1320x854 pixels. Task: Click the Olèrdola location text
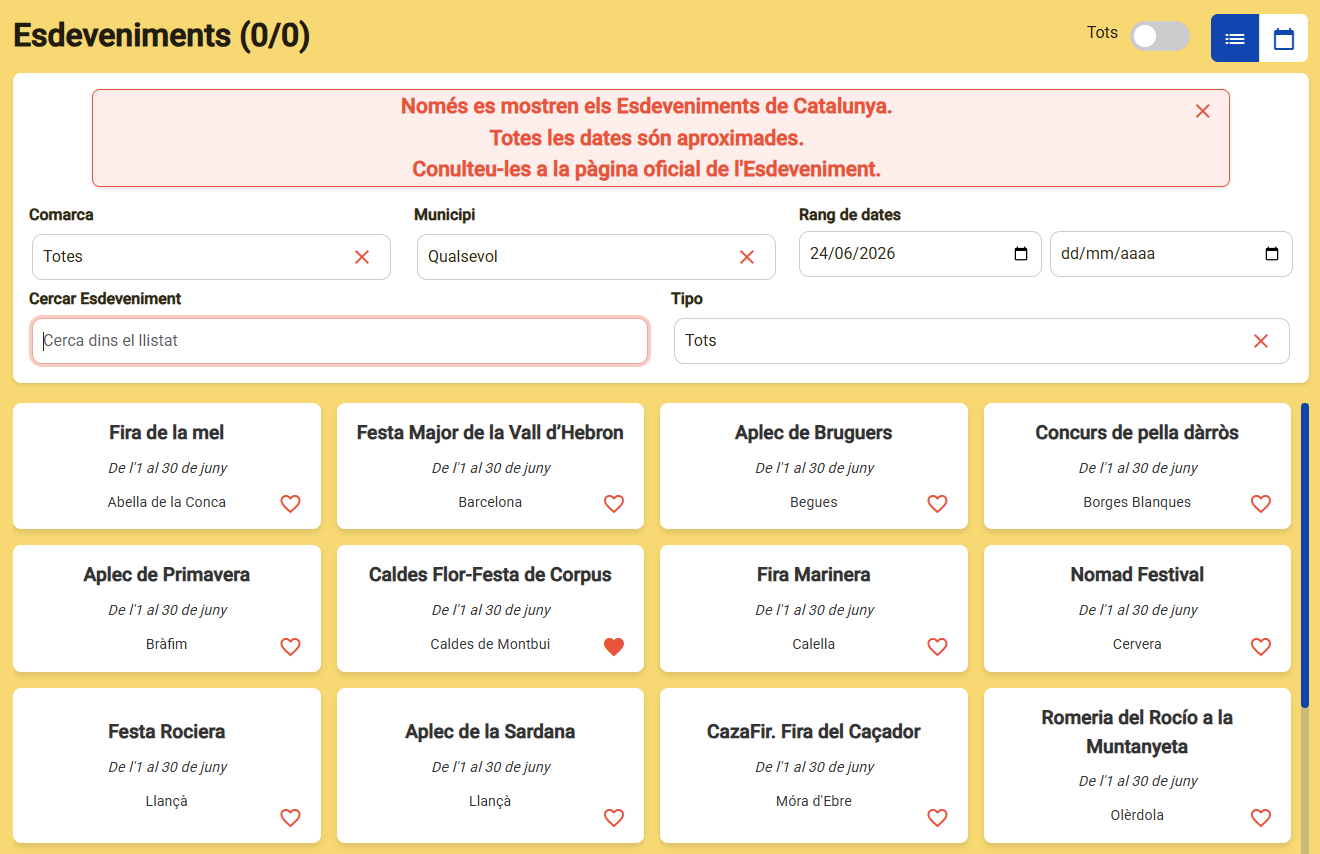[x=1137, y=815]
